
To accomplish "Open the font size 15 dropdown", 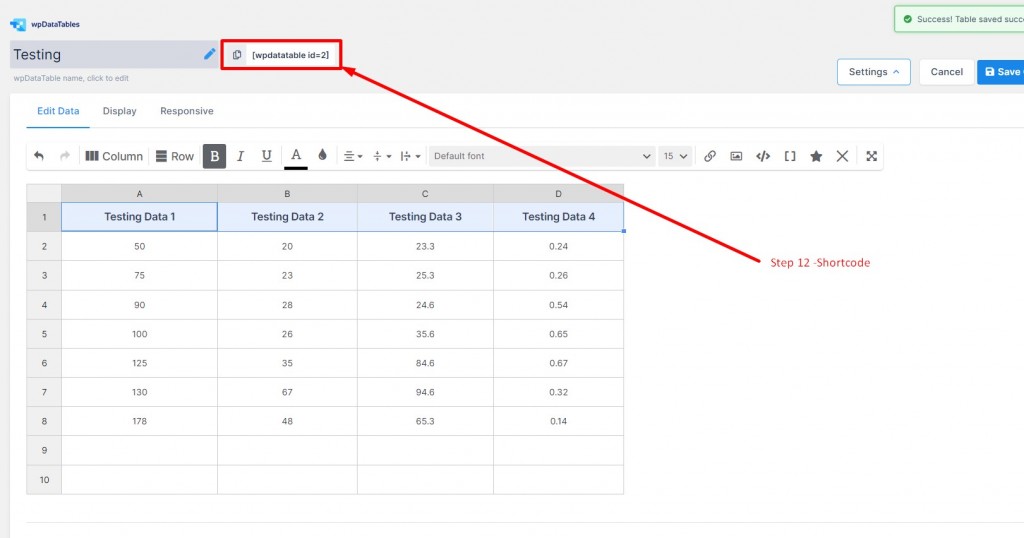I will tap(675, 156).
